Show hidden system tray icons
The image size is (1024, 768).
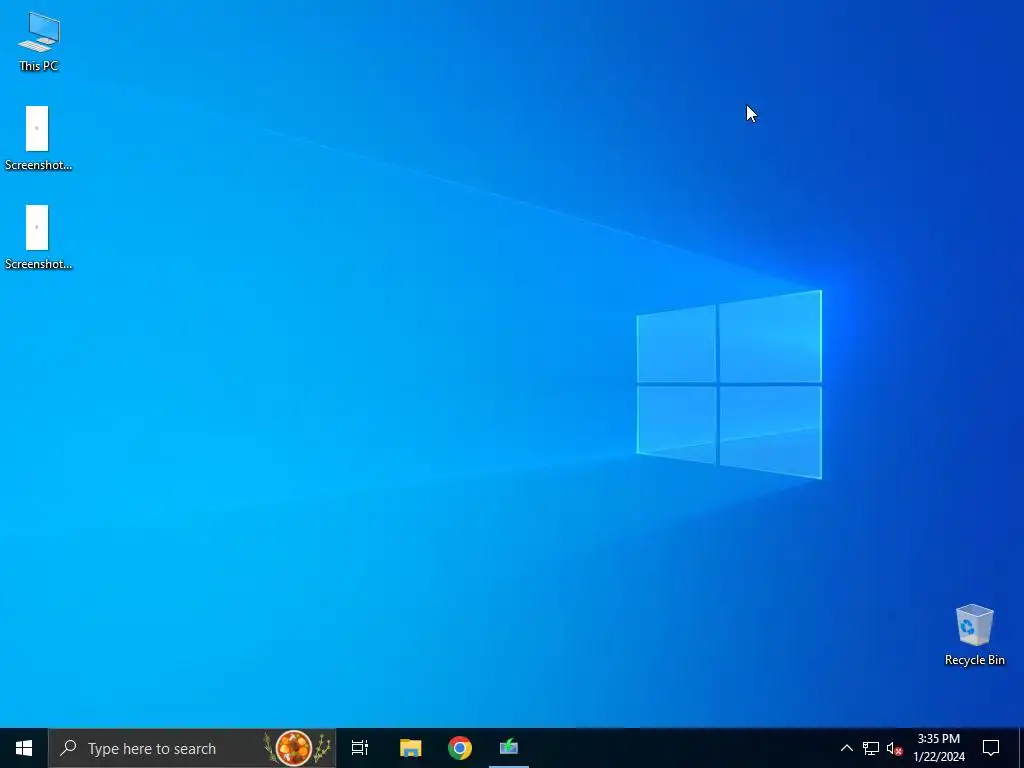[x=846, y=748]
